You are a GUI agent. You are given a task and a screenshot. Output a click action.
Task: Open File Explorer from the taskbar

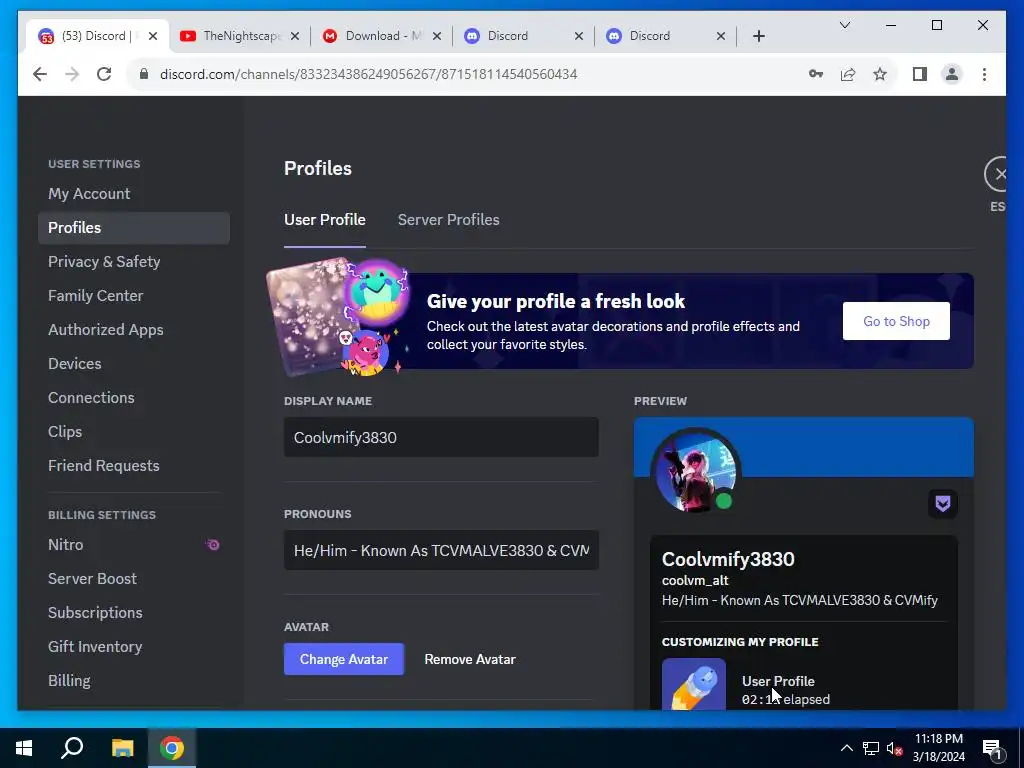pos(122,748)
